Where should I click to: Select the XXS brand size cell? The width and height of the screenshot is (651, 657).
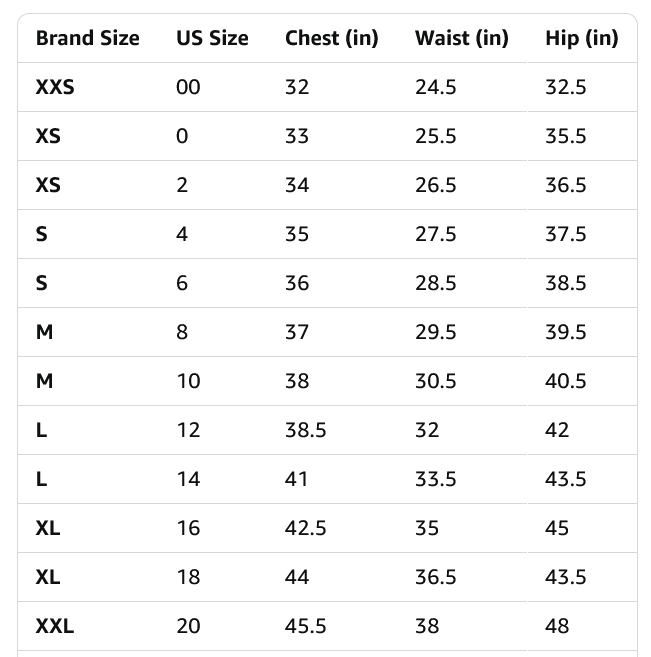pos(55,87)
